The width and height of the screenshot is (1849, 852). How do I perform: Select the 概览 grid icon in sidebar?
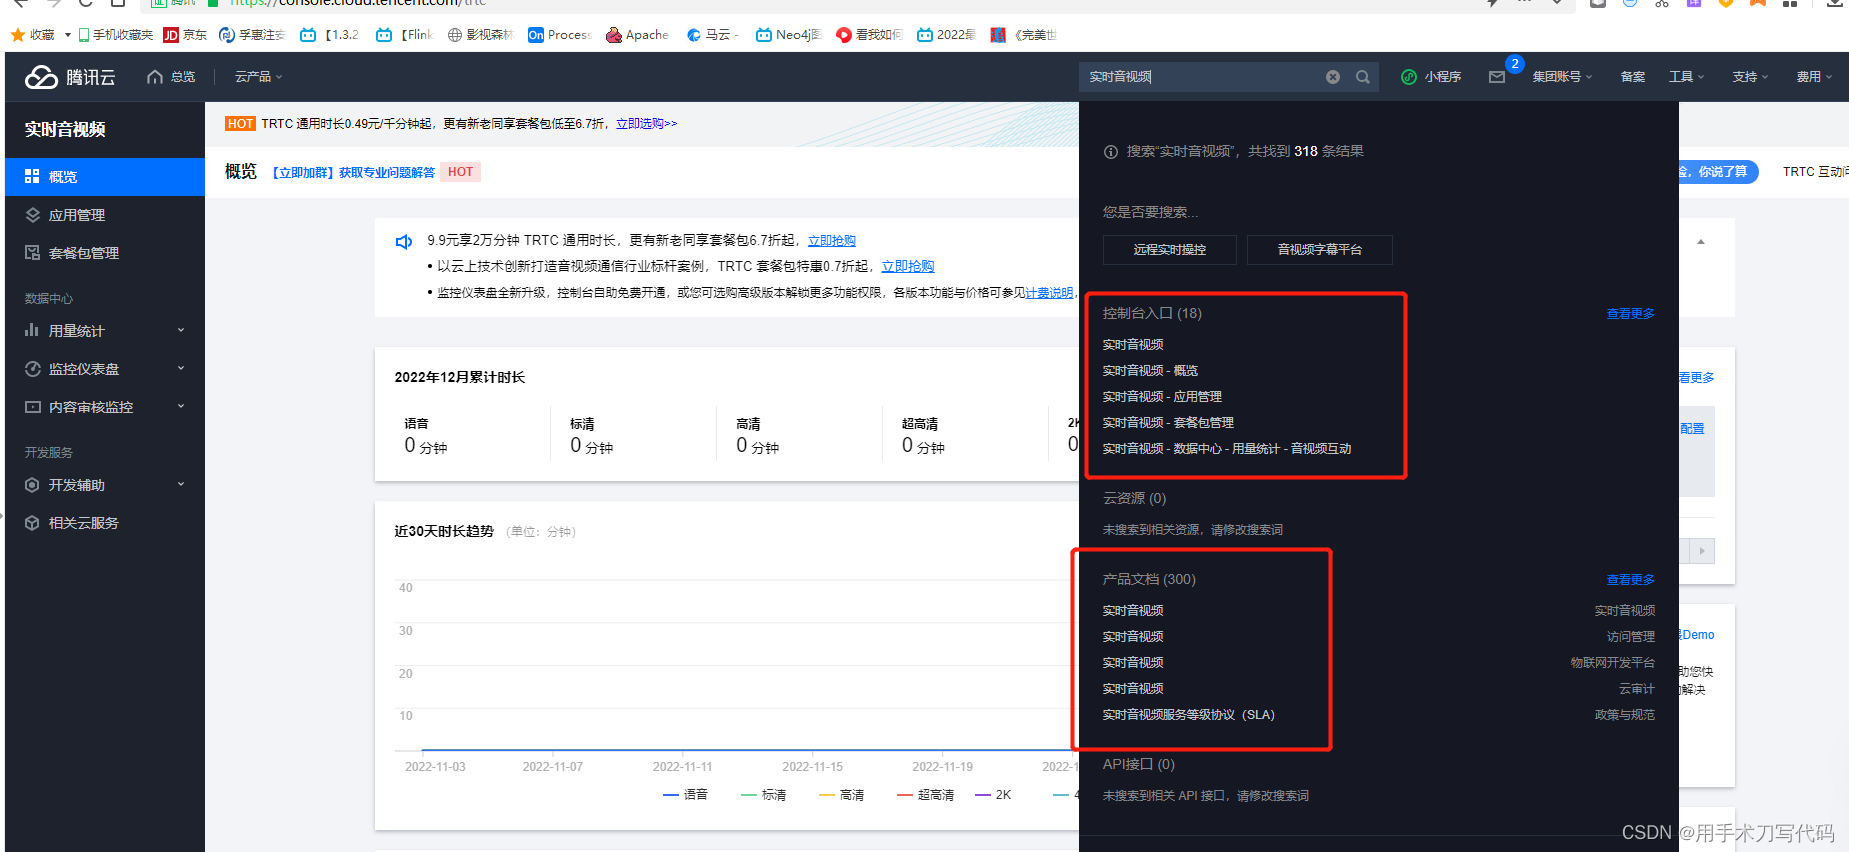32,177
